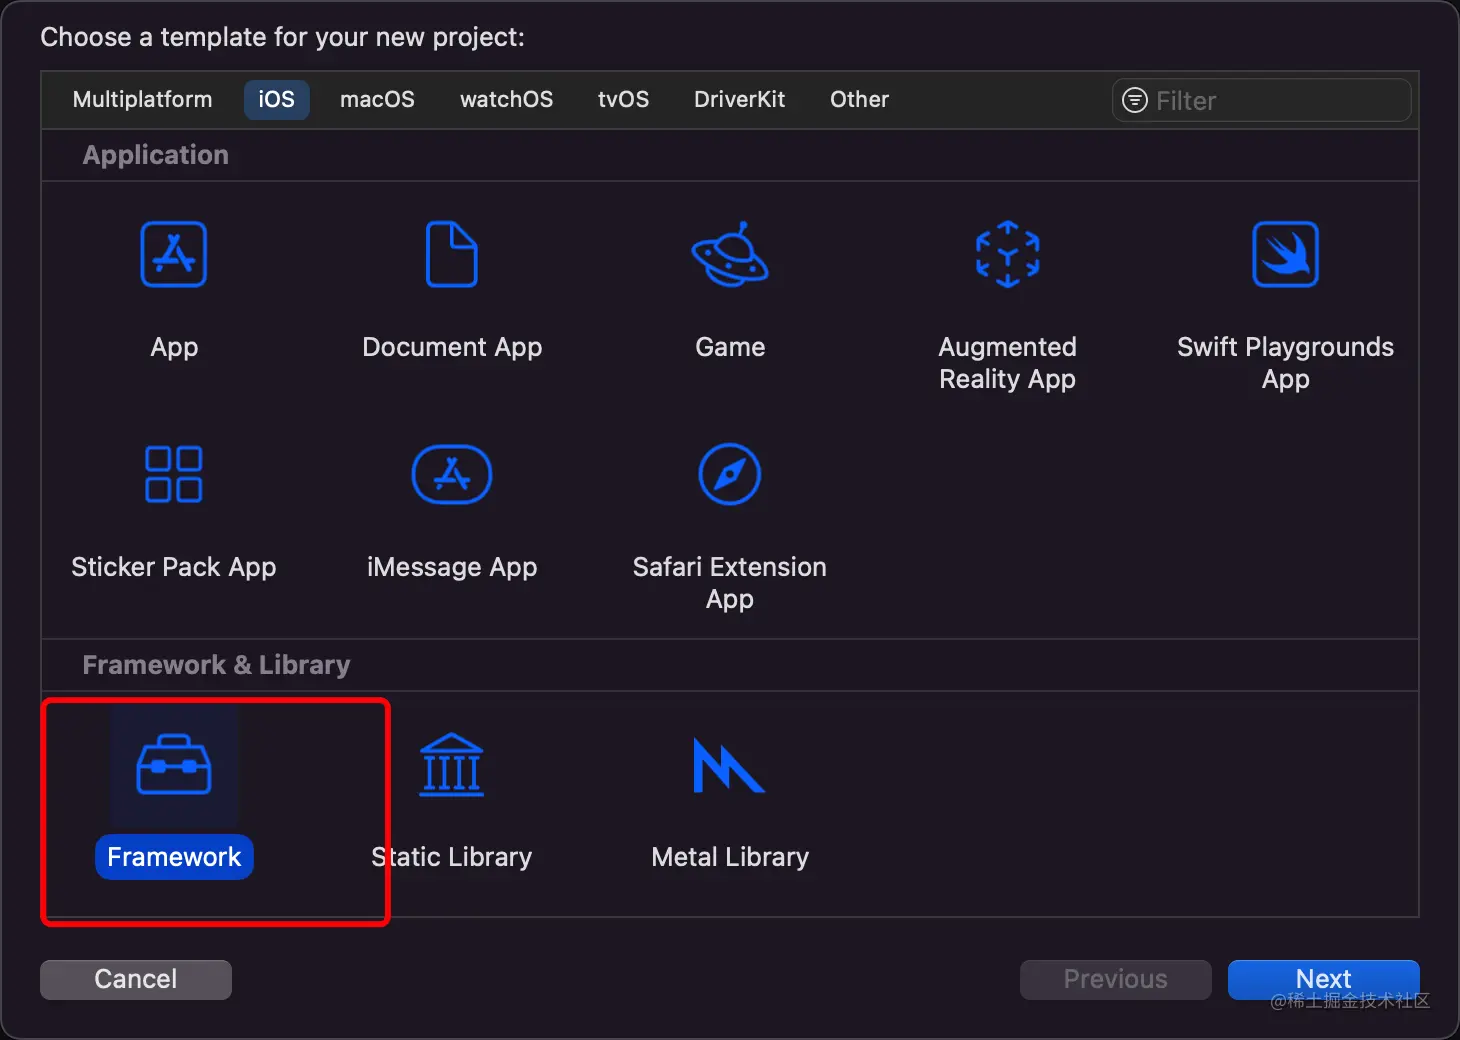Open the watchOS tab

tap(506, 99)
